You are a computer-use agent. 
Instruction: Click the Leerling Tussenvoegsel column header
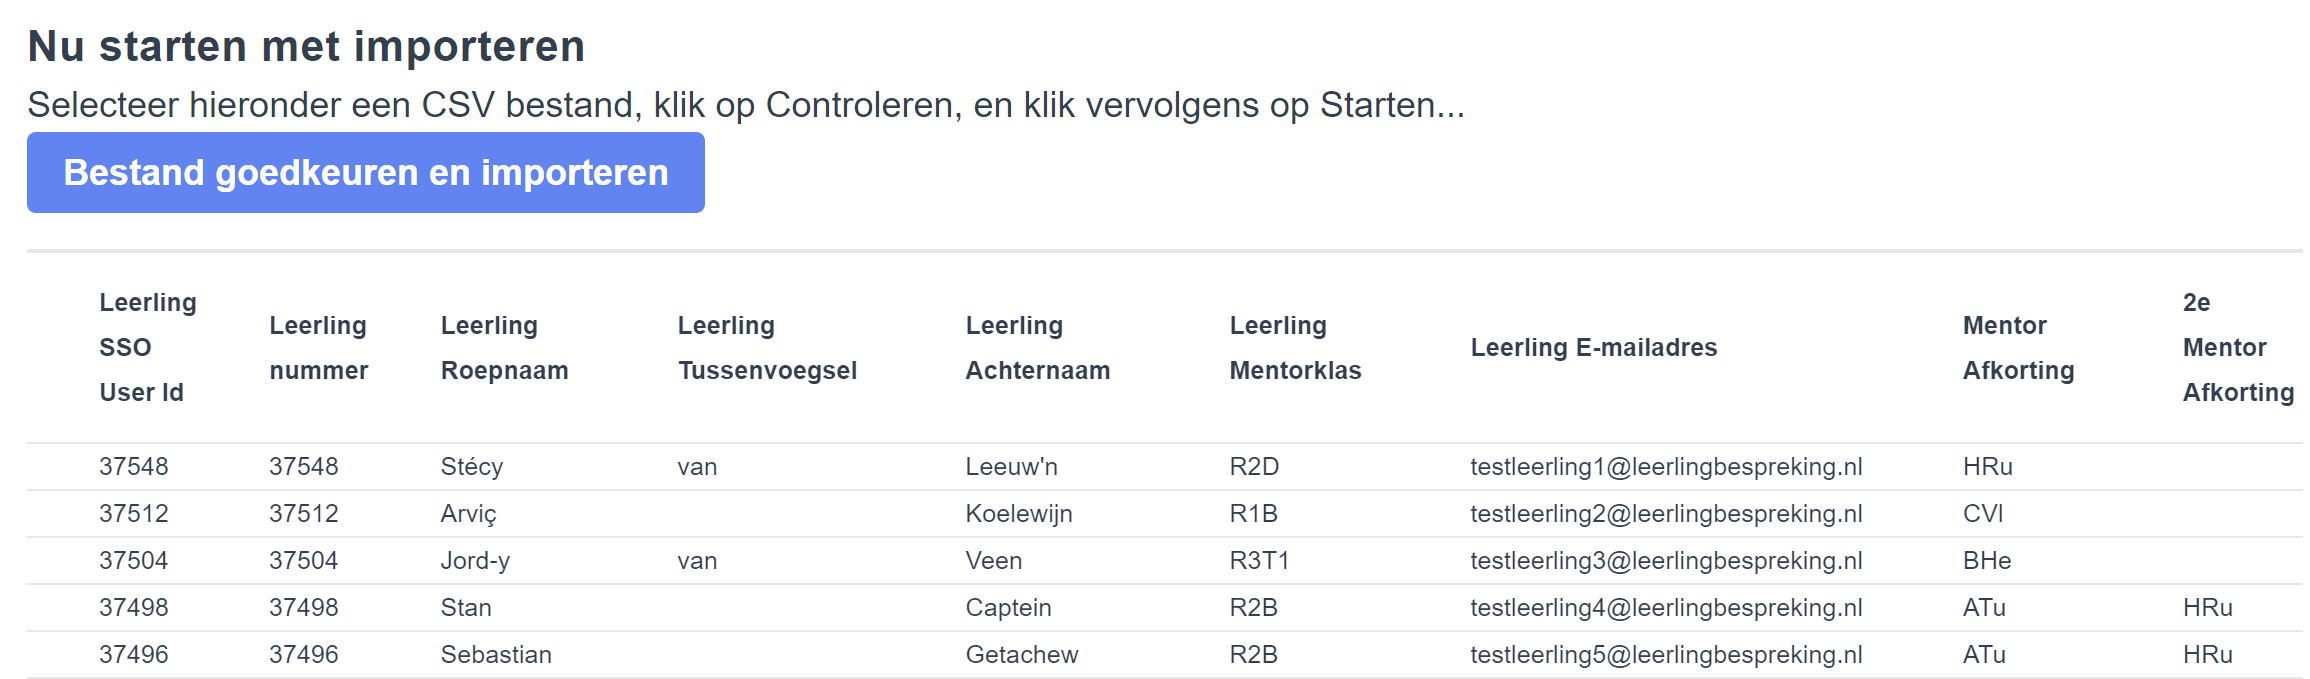767,347
